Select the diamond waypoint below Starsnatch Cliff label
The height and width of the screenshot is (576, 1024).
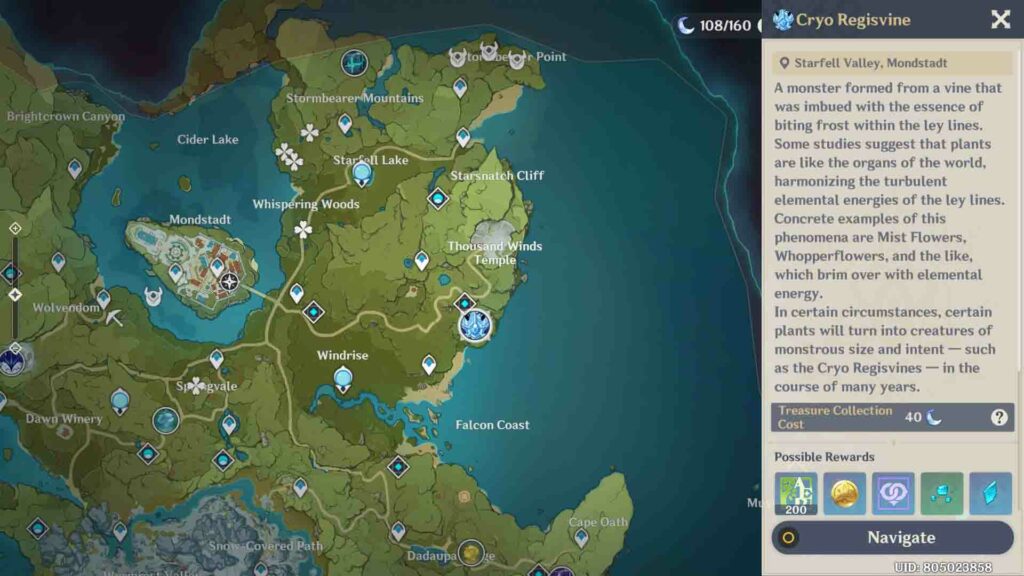click(x=438, y=198)
